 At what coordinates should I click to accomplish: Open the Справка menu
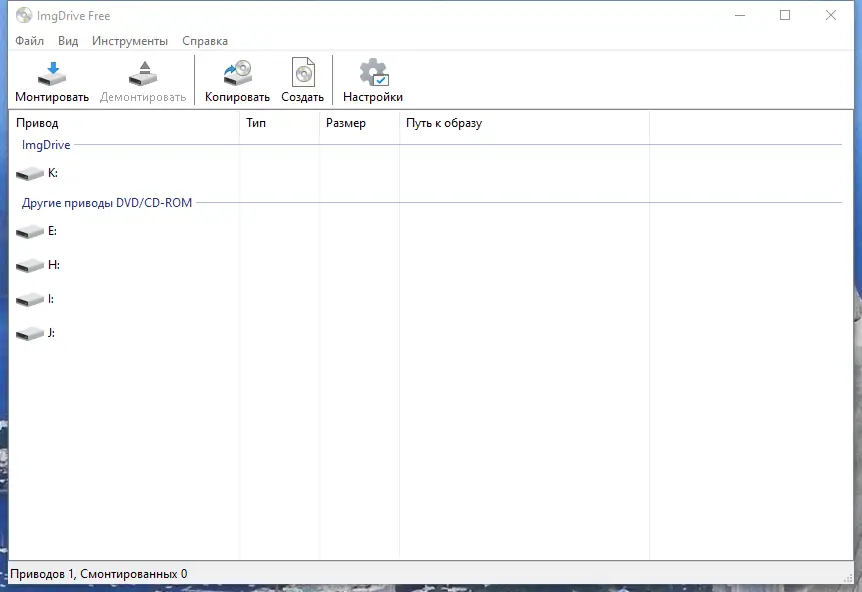pos(205,41)
